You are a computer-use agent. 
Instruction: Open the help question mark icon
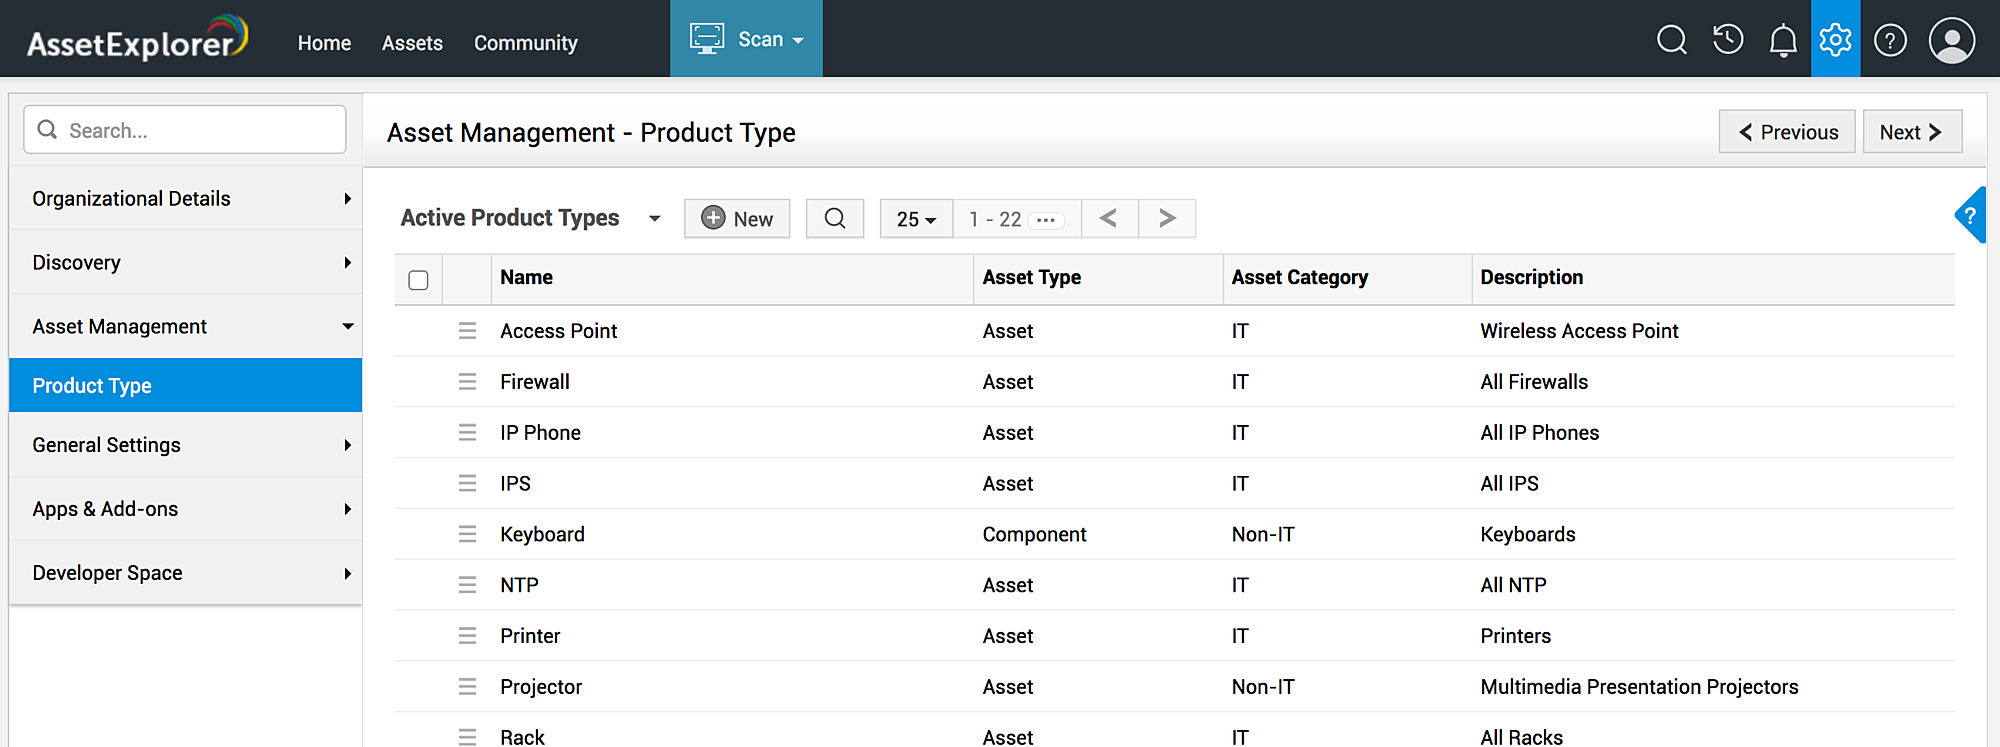pyautogui.click(x=1890, y=40)
